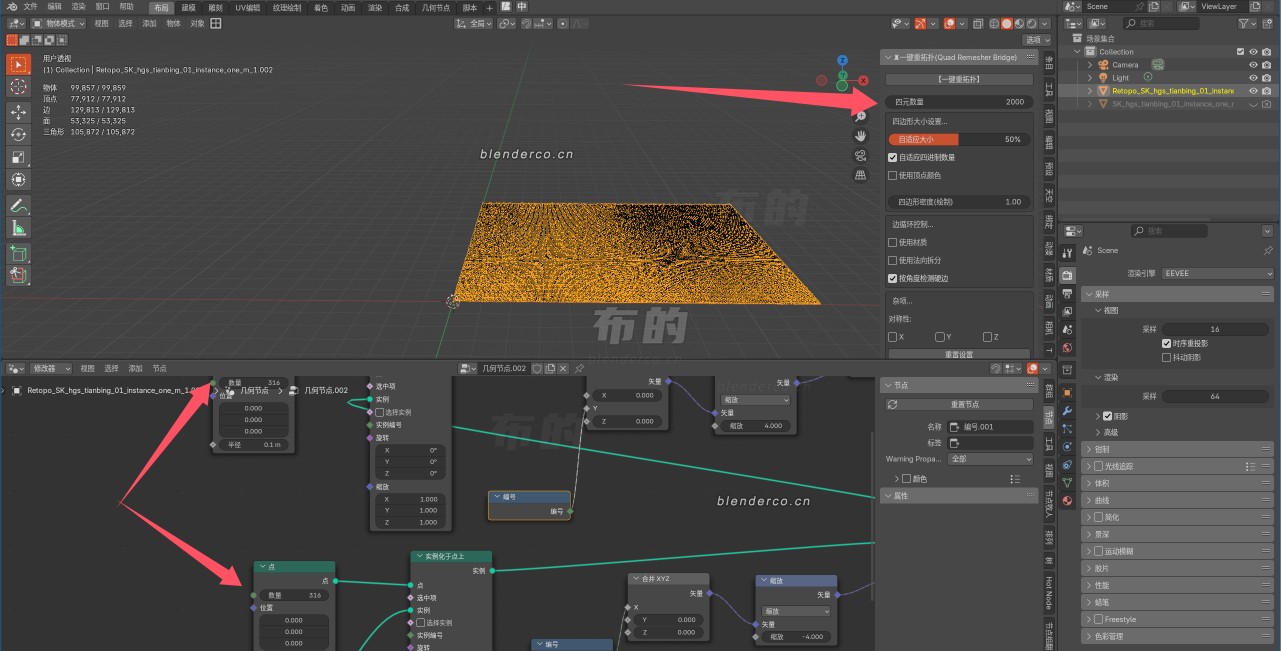Expand Light item in outliner

tap(1090, 78)
